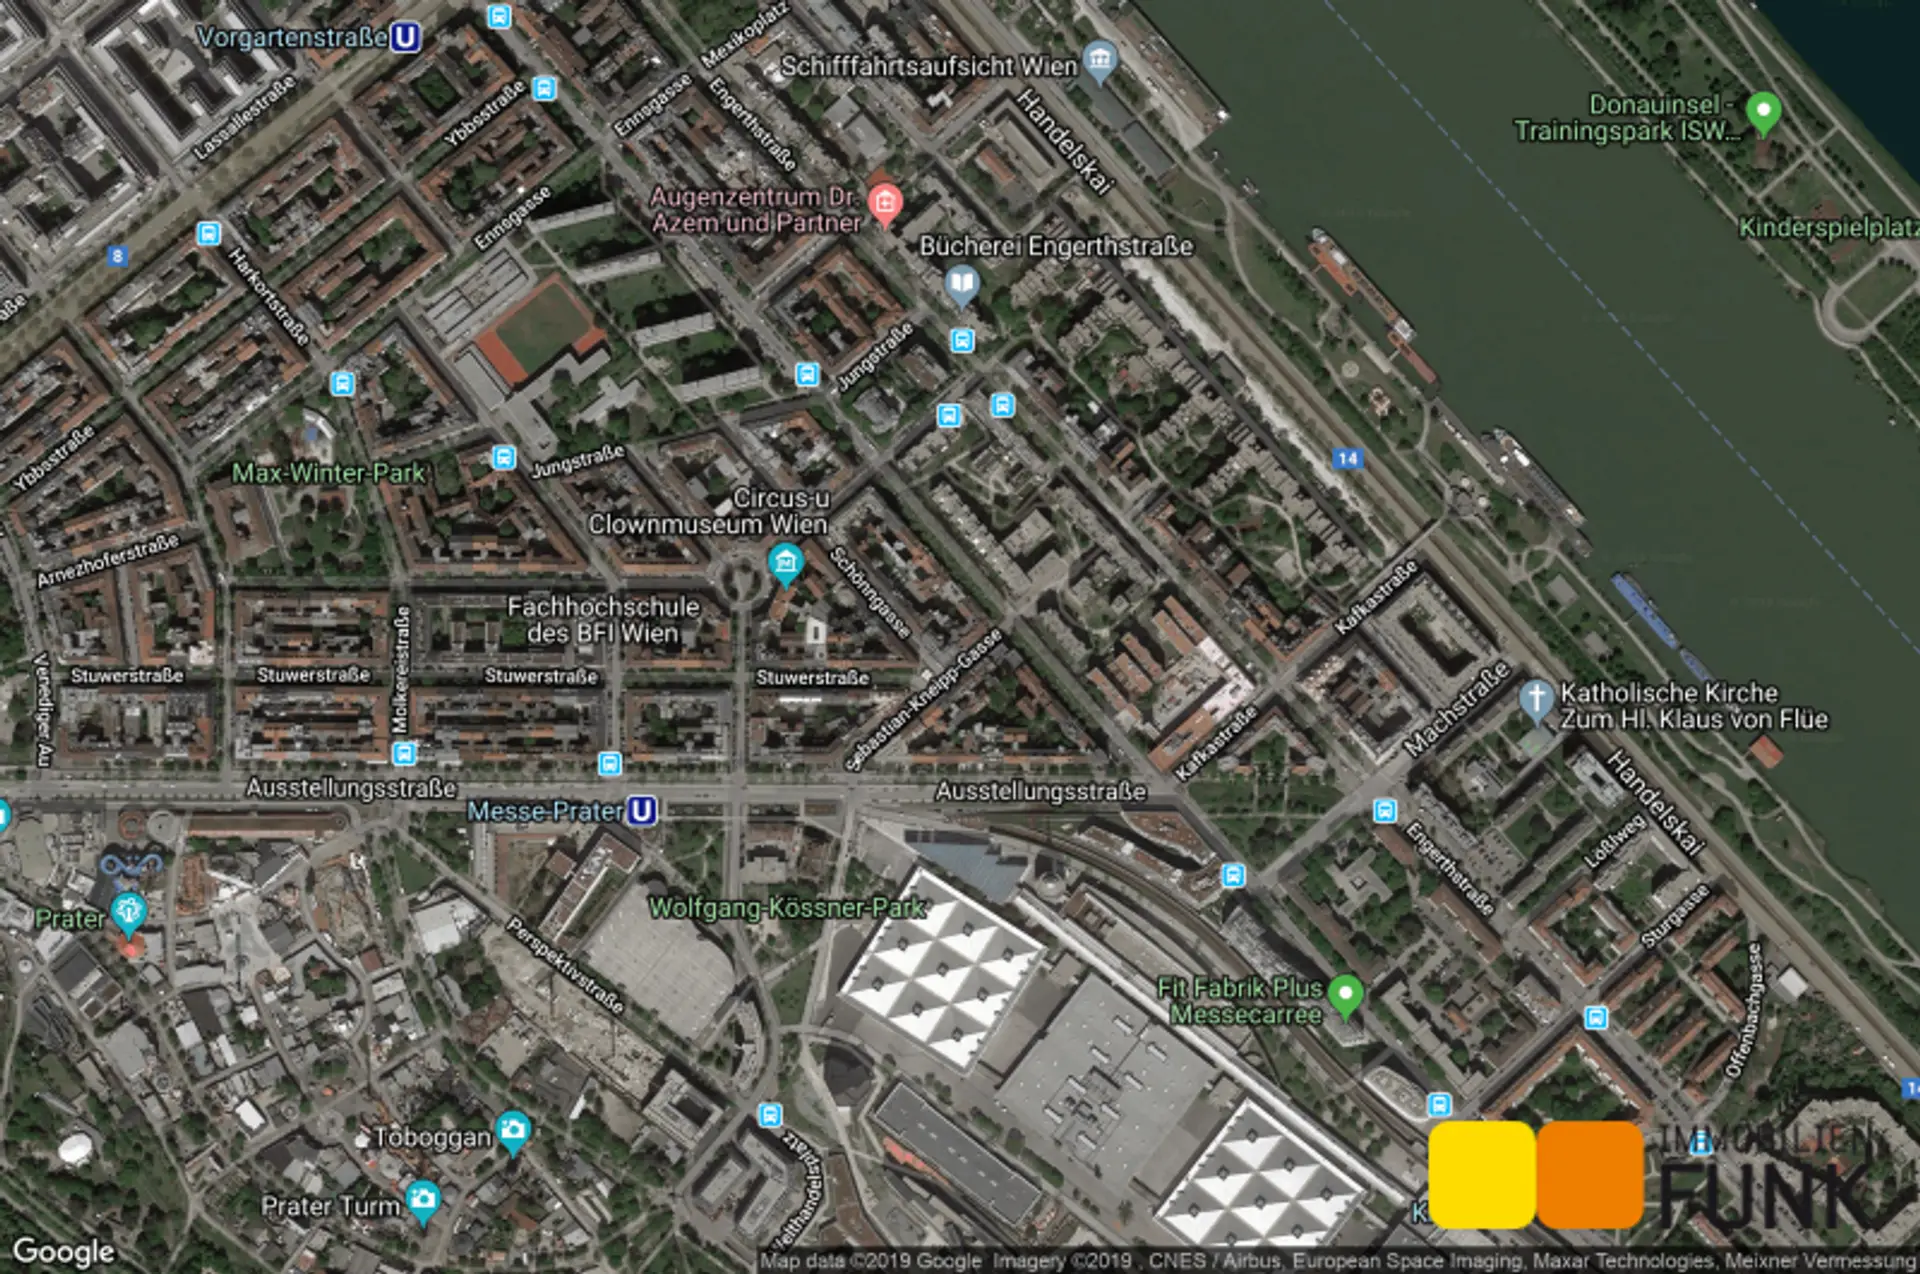The image size is (1920, 1274).
Task: Click the Max-Winter-Park label
Action: (x=328, y=473)
